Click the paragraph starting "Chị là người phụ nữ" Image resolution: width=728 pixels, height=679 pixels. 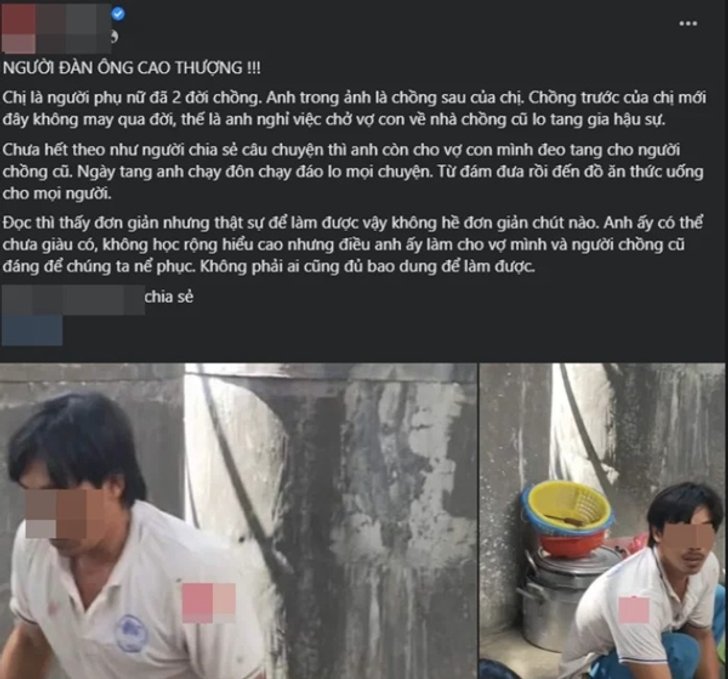[354, 109]
